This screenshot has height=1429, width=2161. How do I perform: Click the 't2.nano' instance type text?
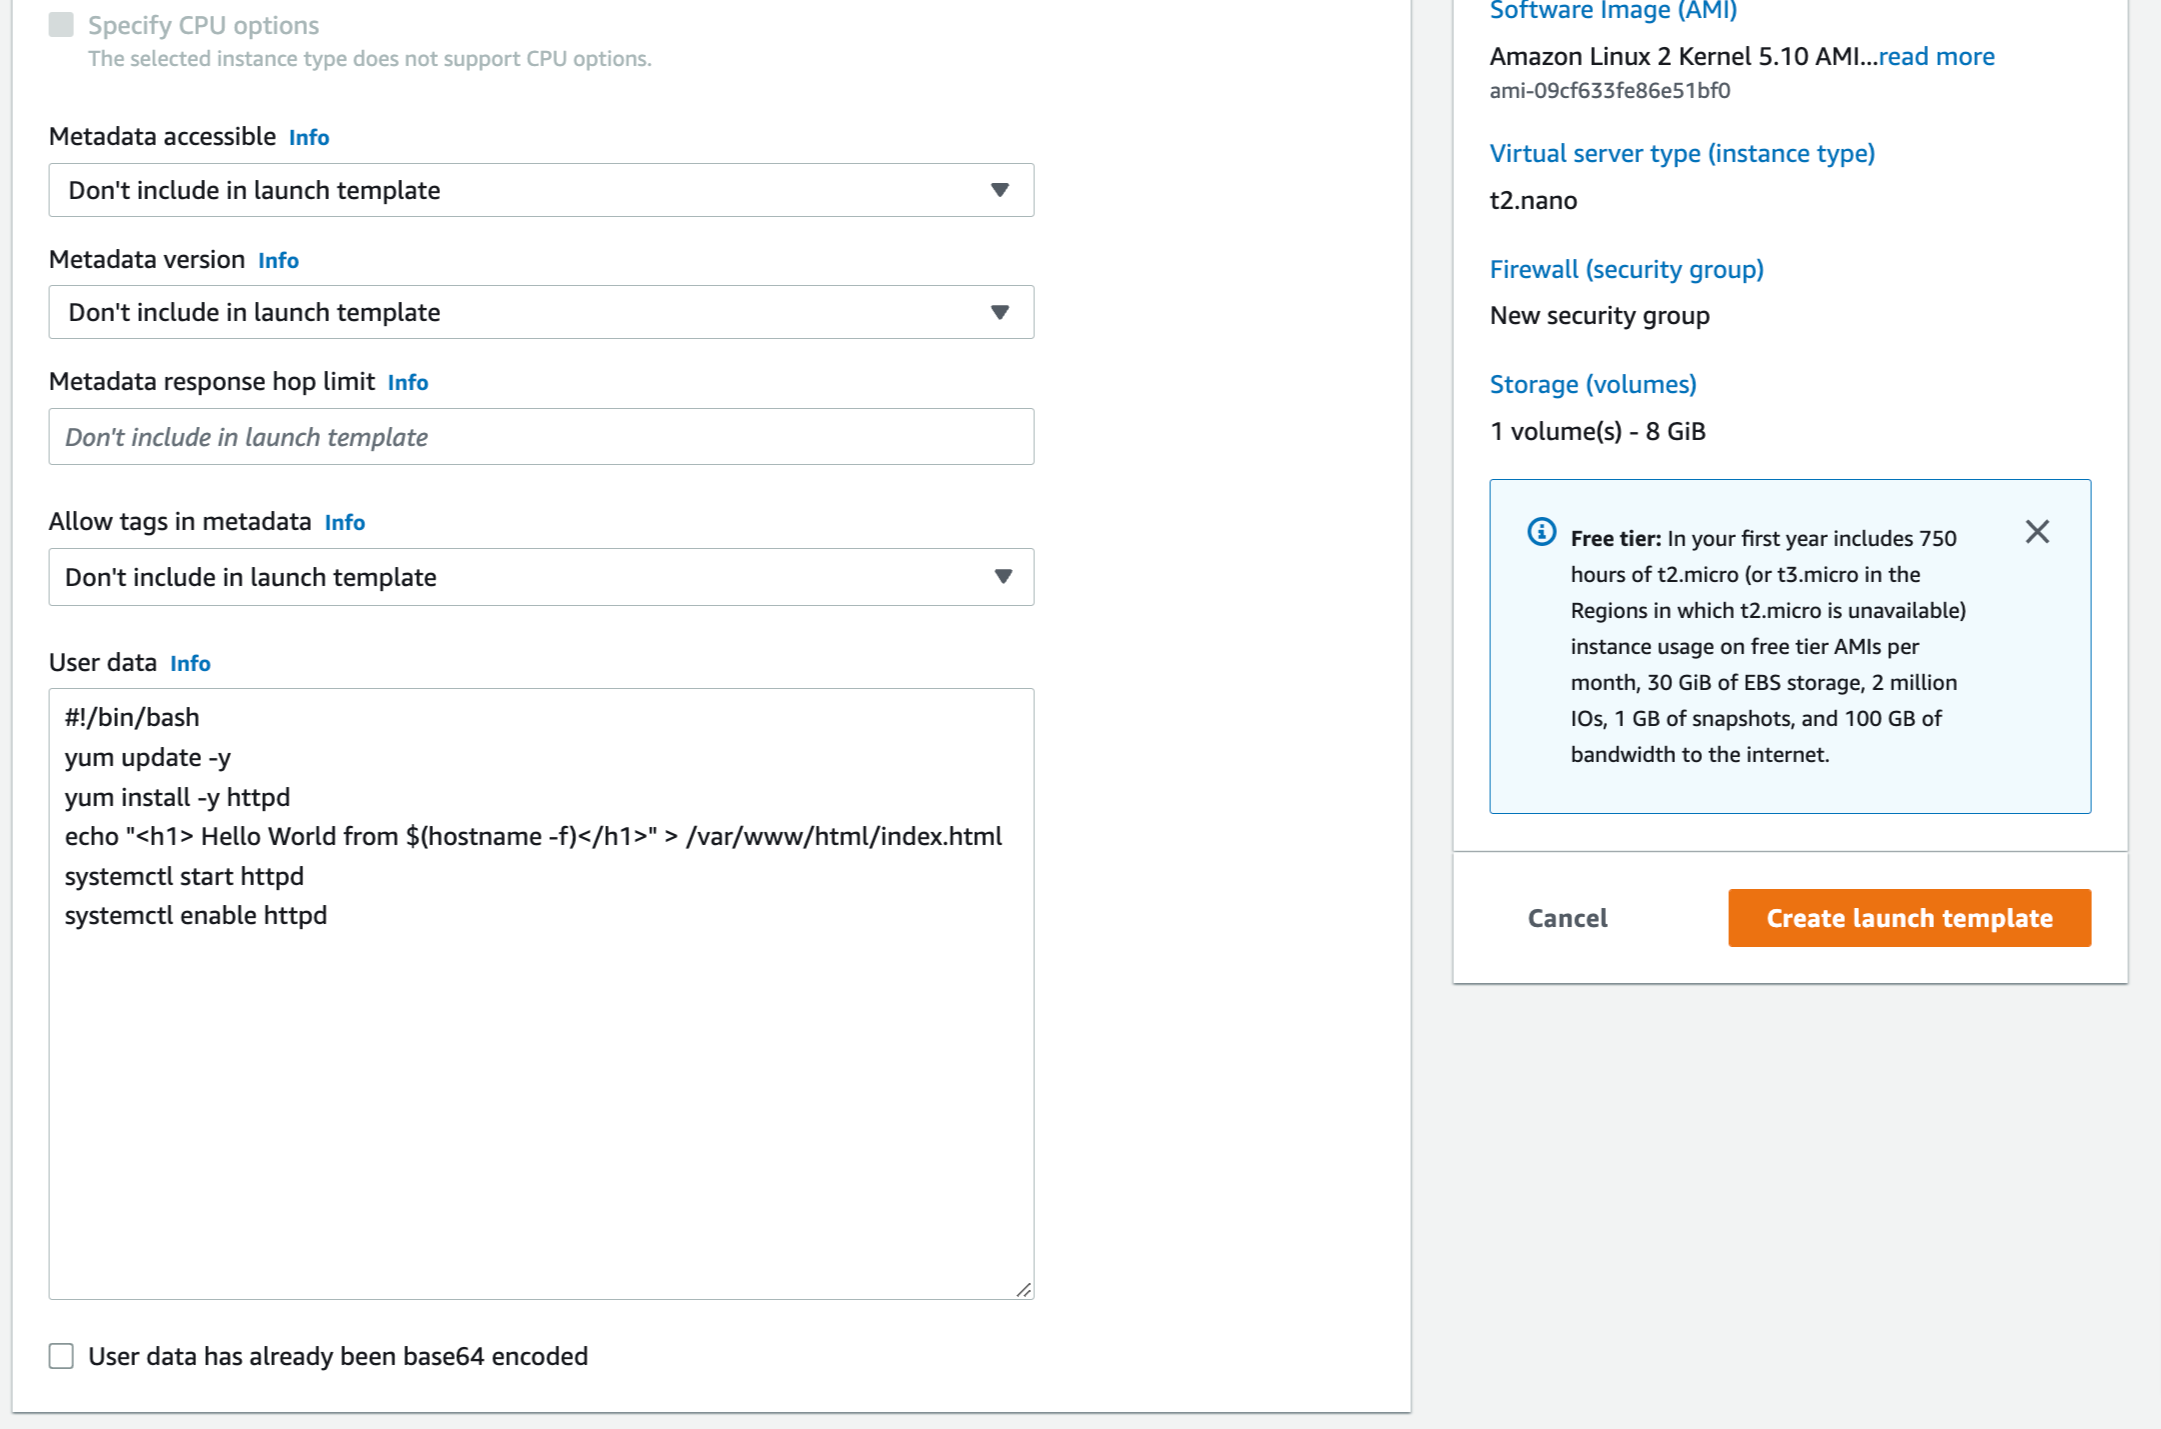point(1533,200)
